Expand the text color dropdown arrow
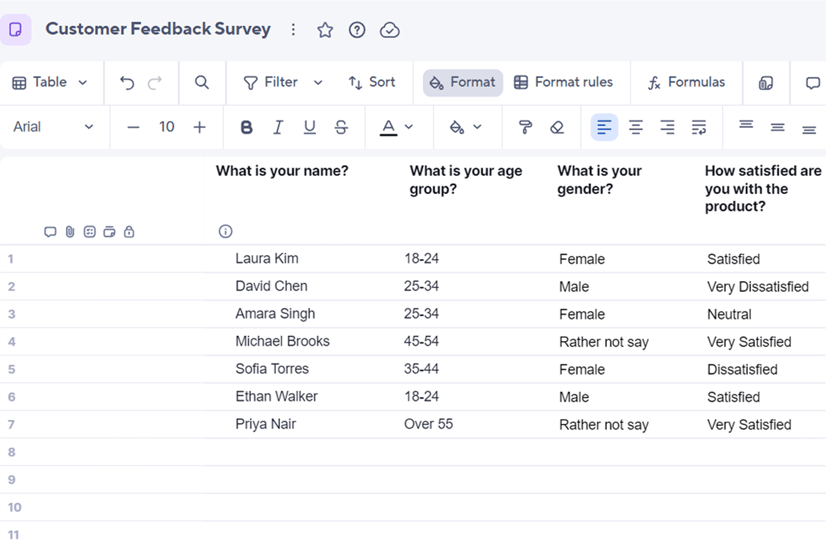The width and height of the screenshot is (826, 540). pyautogui.click(x=409, y=127)
